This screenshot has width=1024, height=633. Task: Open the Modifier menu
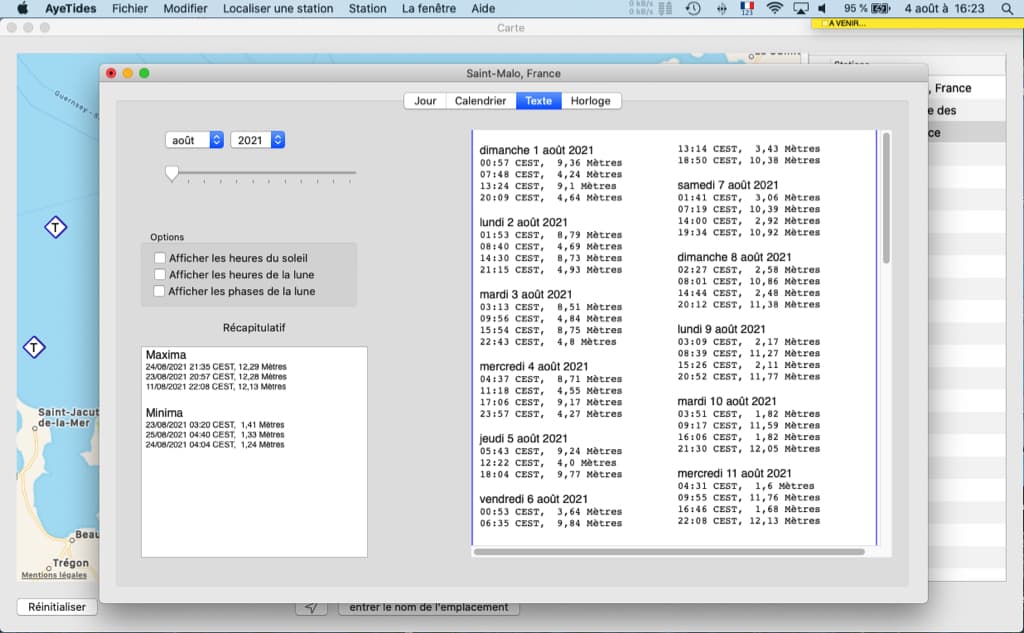(185, 8)
